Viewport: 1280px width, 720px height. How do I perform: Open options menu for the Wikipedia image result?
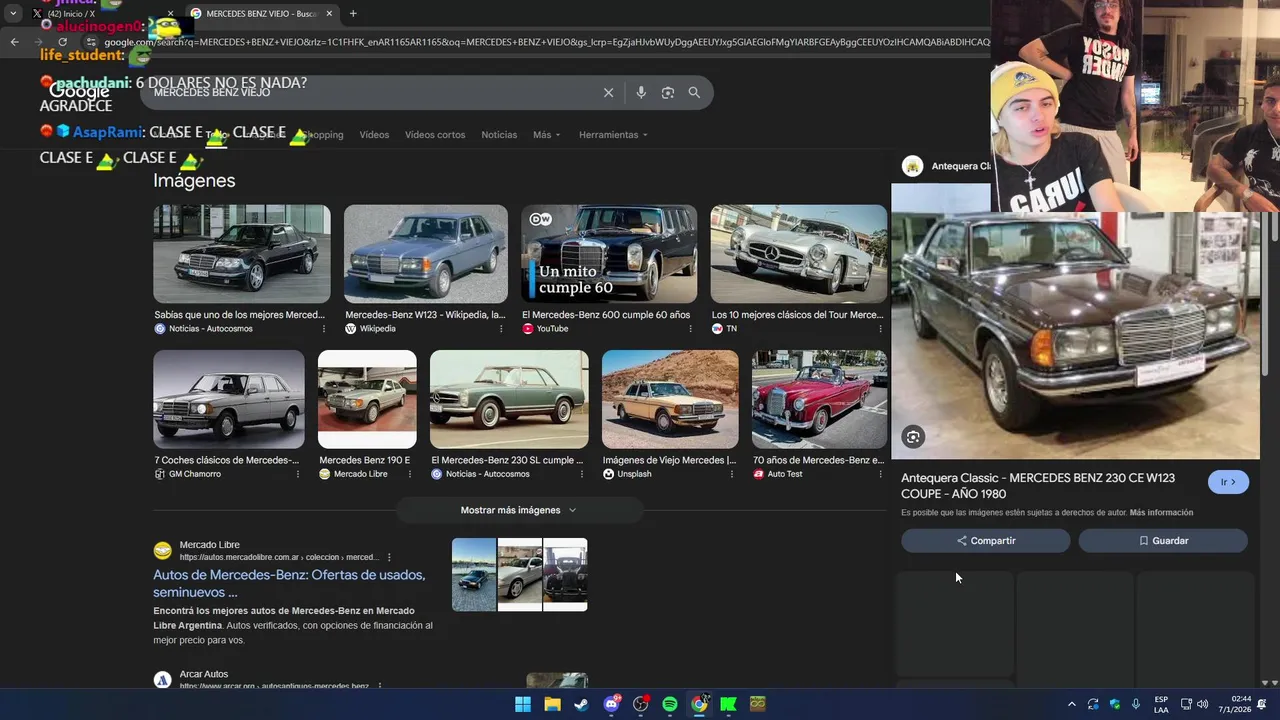click(x=501, y=329)
